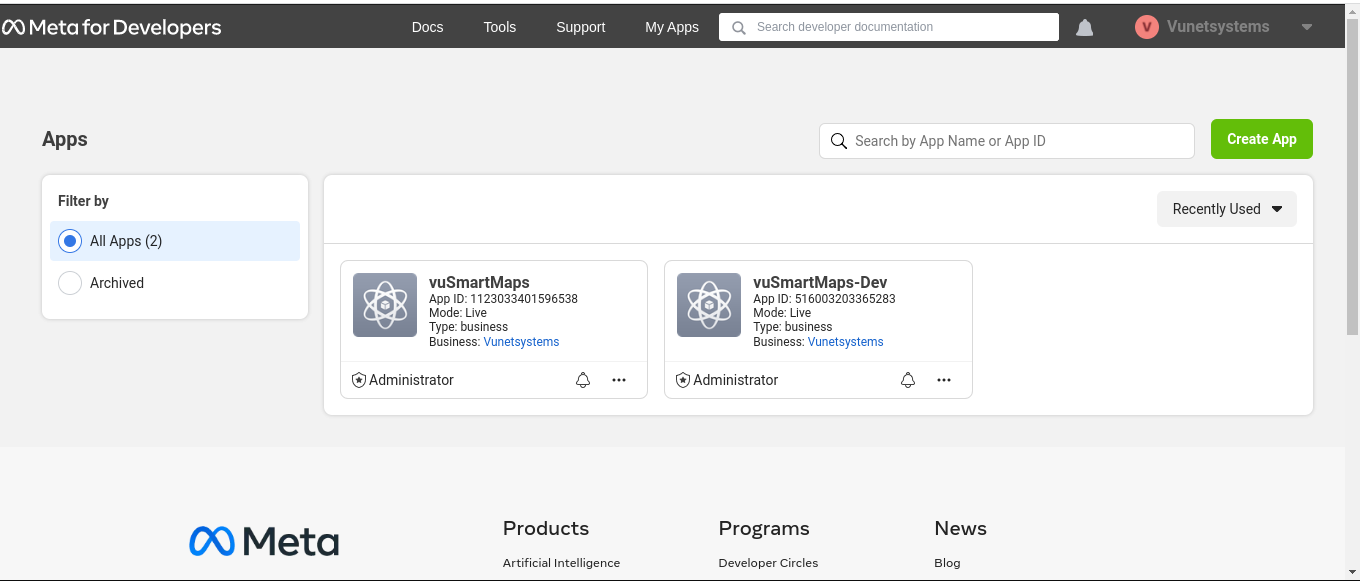Open the Docs menu
The width and height of the screenshot is (1360, 581).
[x=427, y=27]
